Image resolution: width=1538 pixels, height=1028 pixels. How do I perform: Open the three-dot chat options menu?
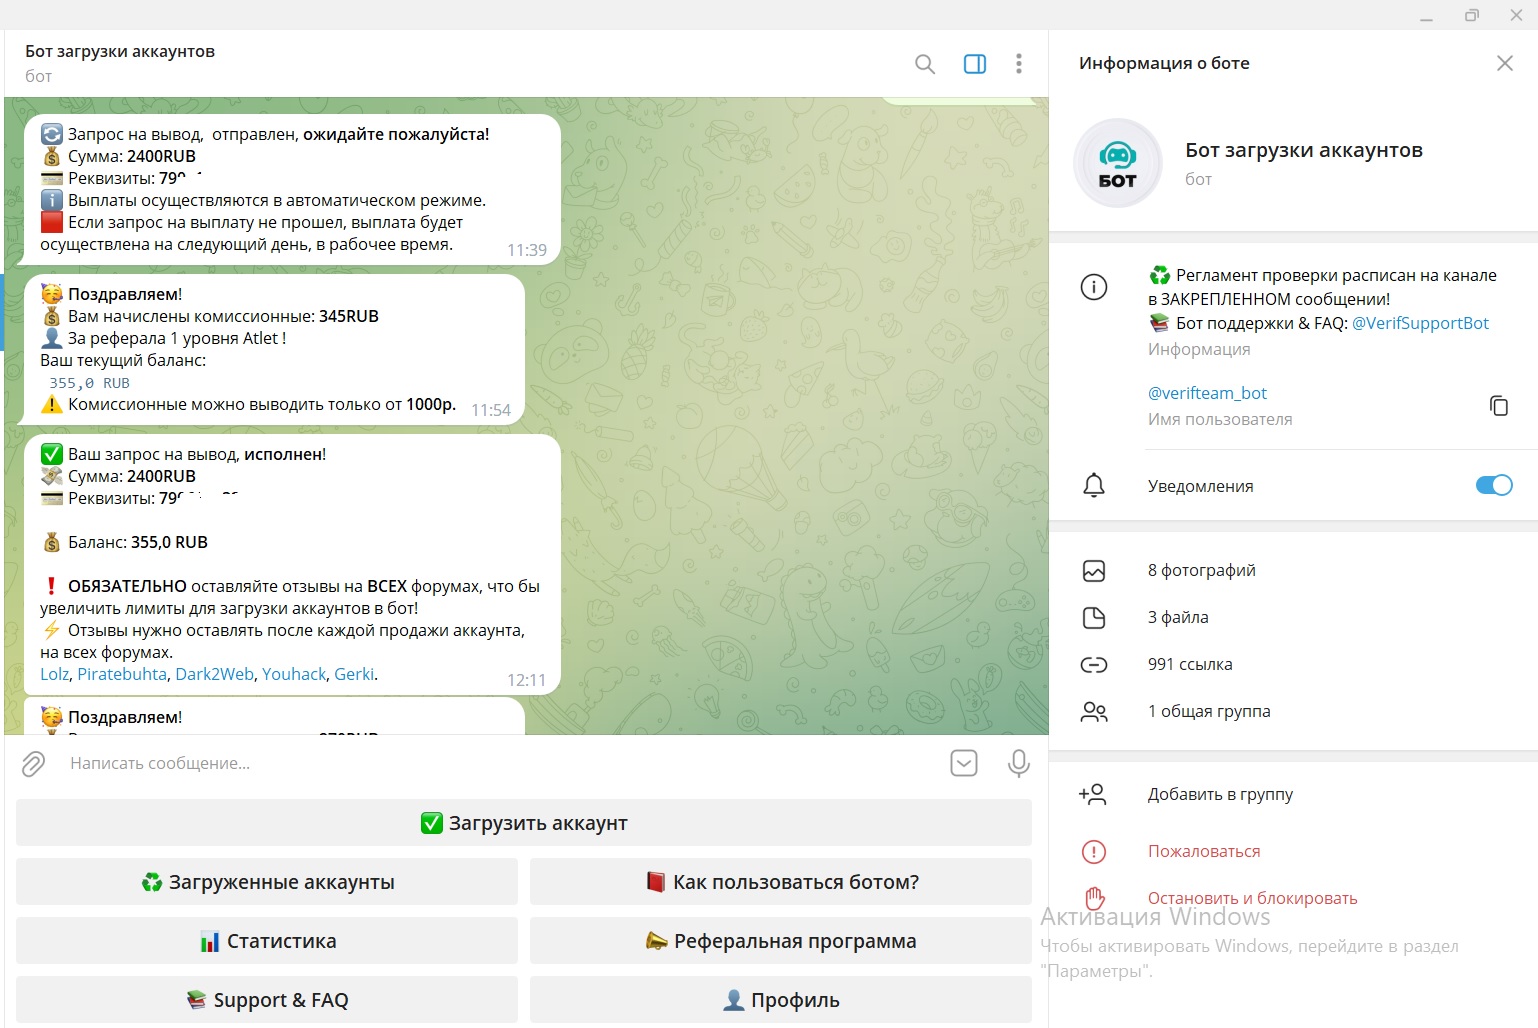pos(1018,64)
